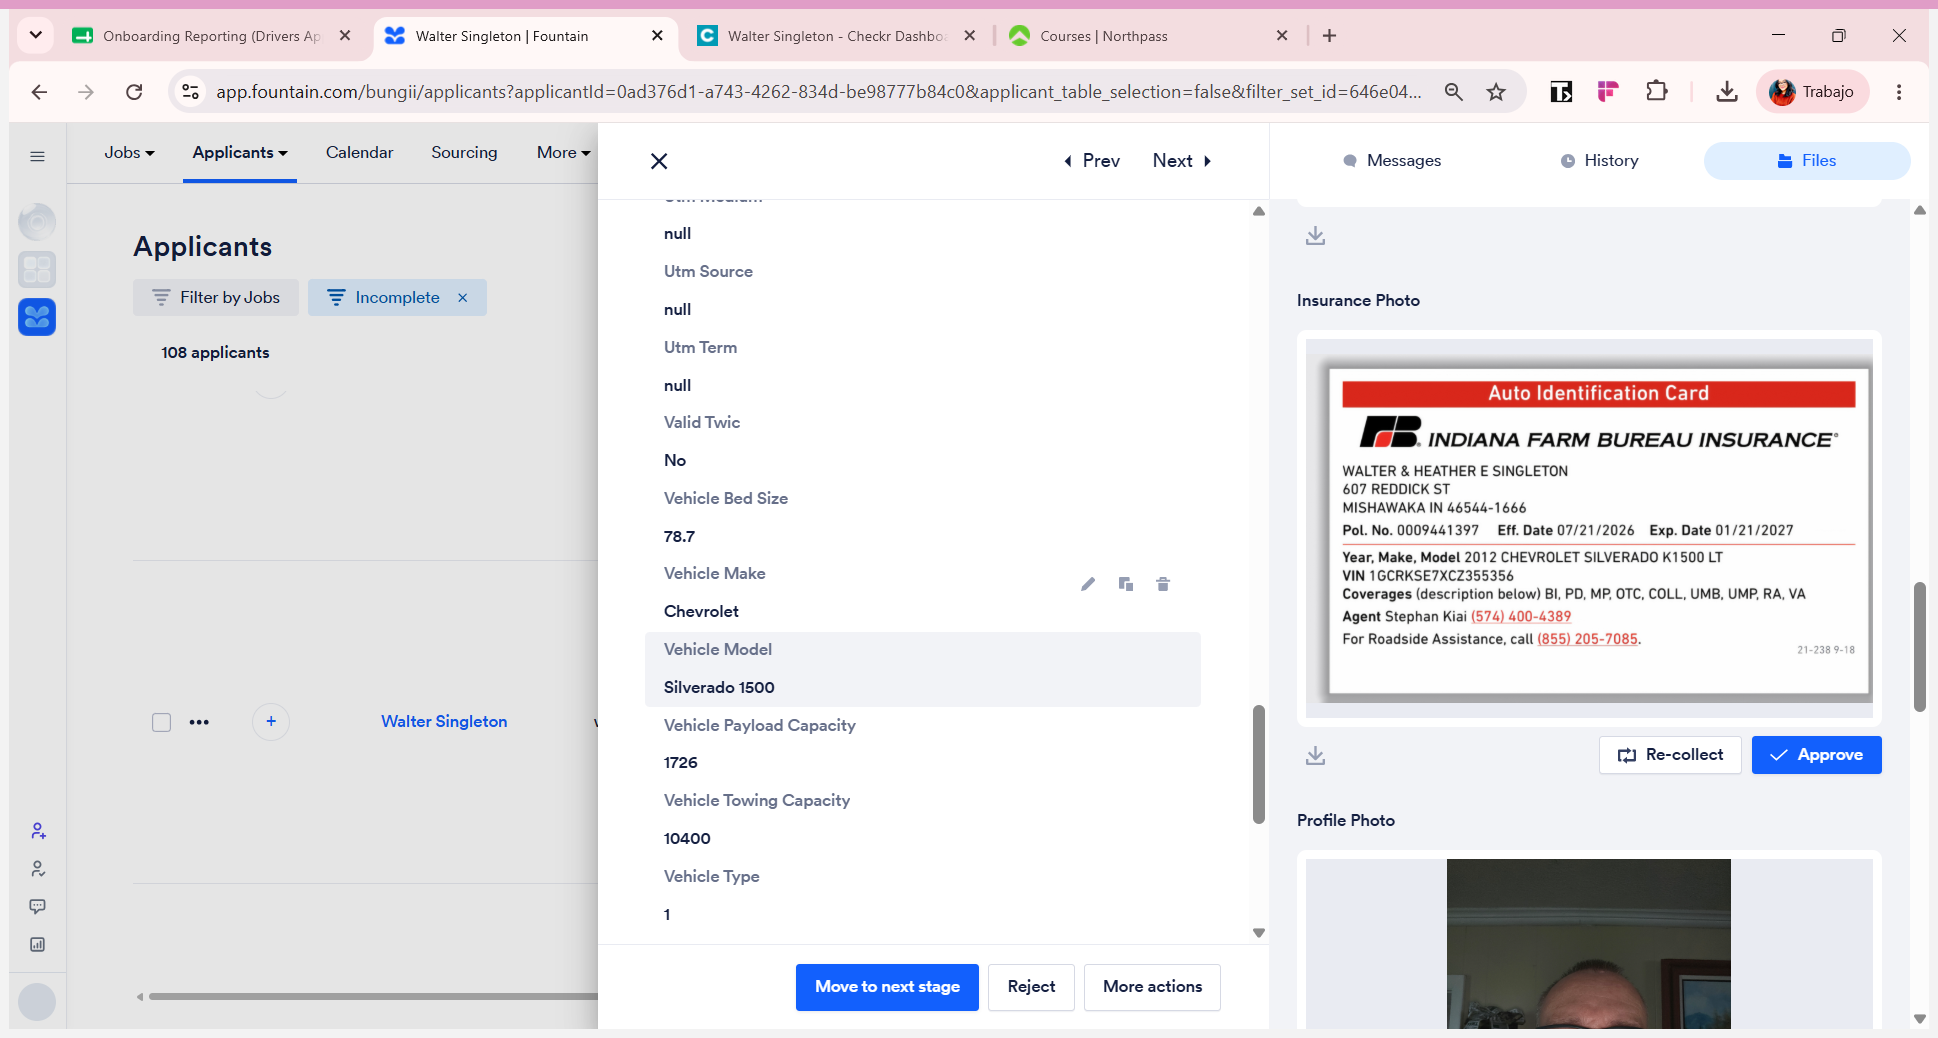Click Move to next stage button
Viewport: 1938px width, 1038px height.
tap(887, 987)
